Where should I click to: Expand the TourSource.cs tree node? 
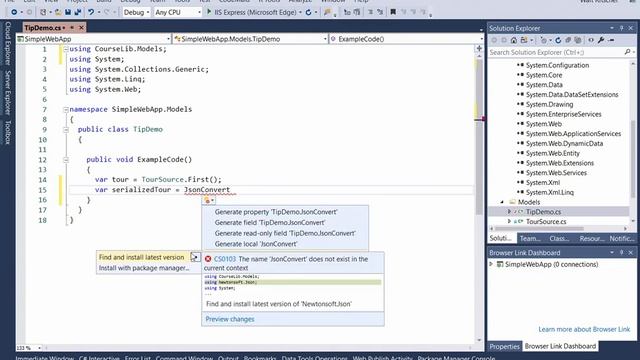[509, 222]
